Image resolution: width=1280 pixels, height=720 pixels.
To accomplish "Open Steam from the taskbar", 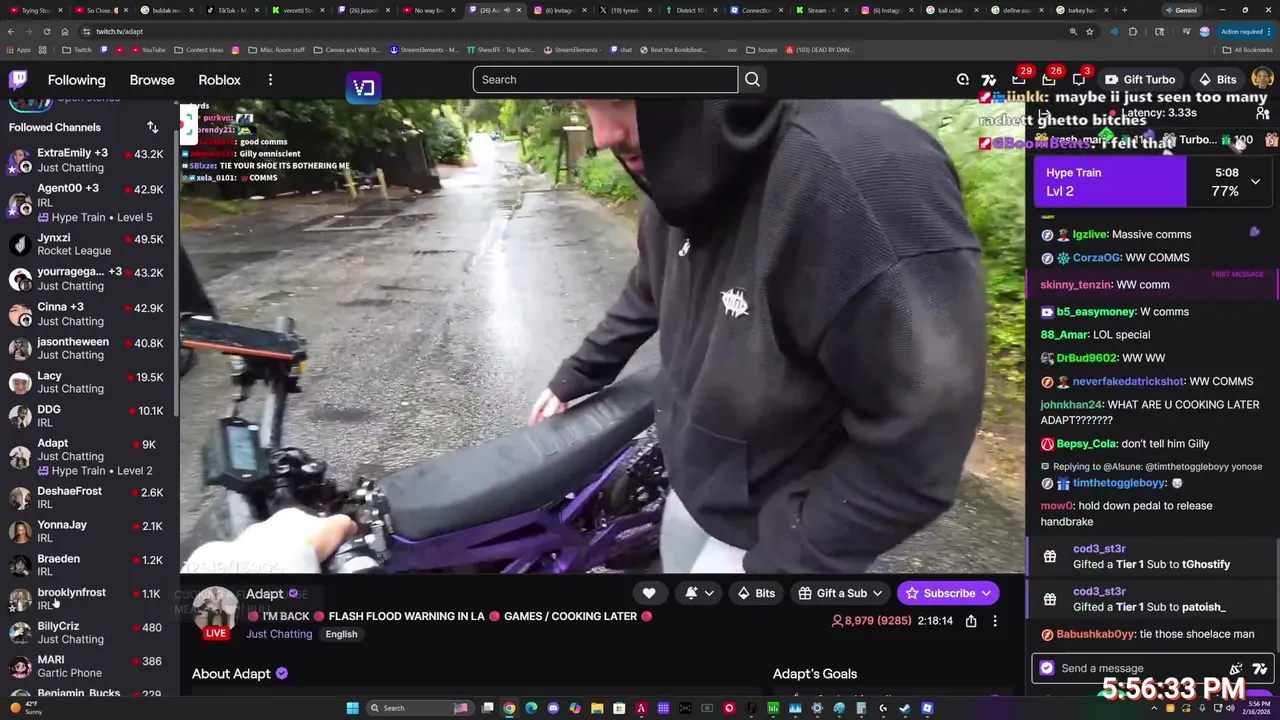I will 905,708.
